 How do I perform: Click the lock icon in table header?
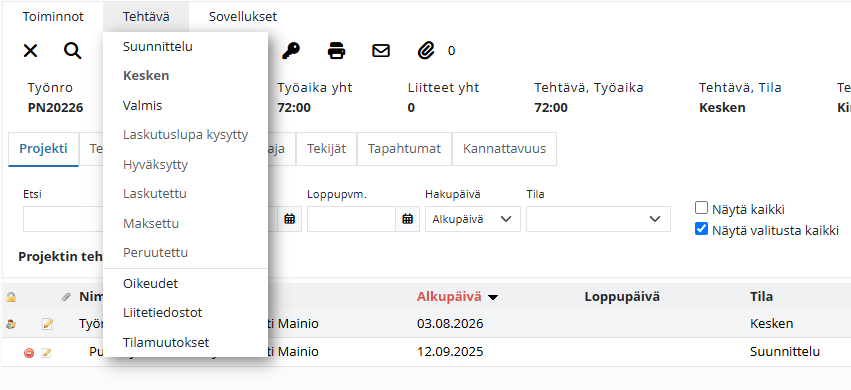(10, 297)
